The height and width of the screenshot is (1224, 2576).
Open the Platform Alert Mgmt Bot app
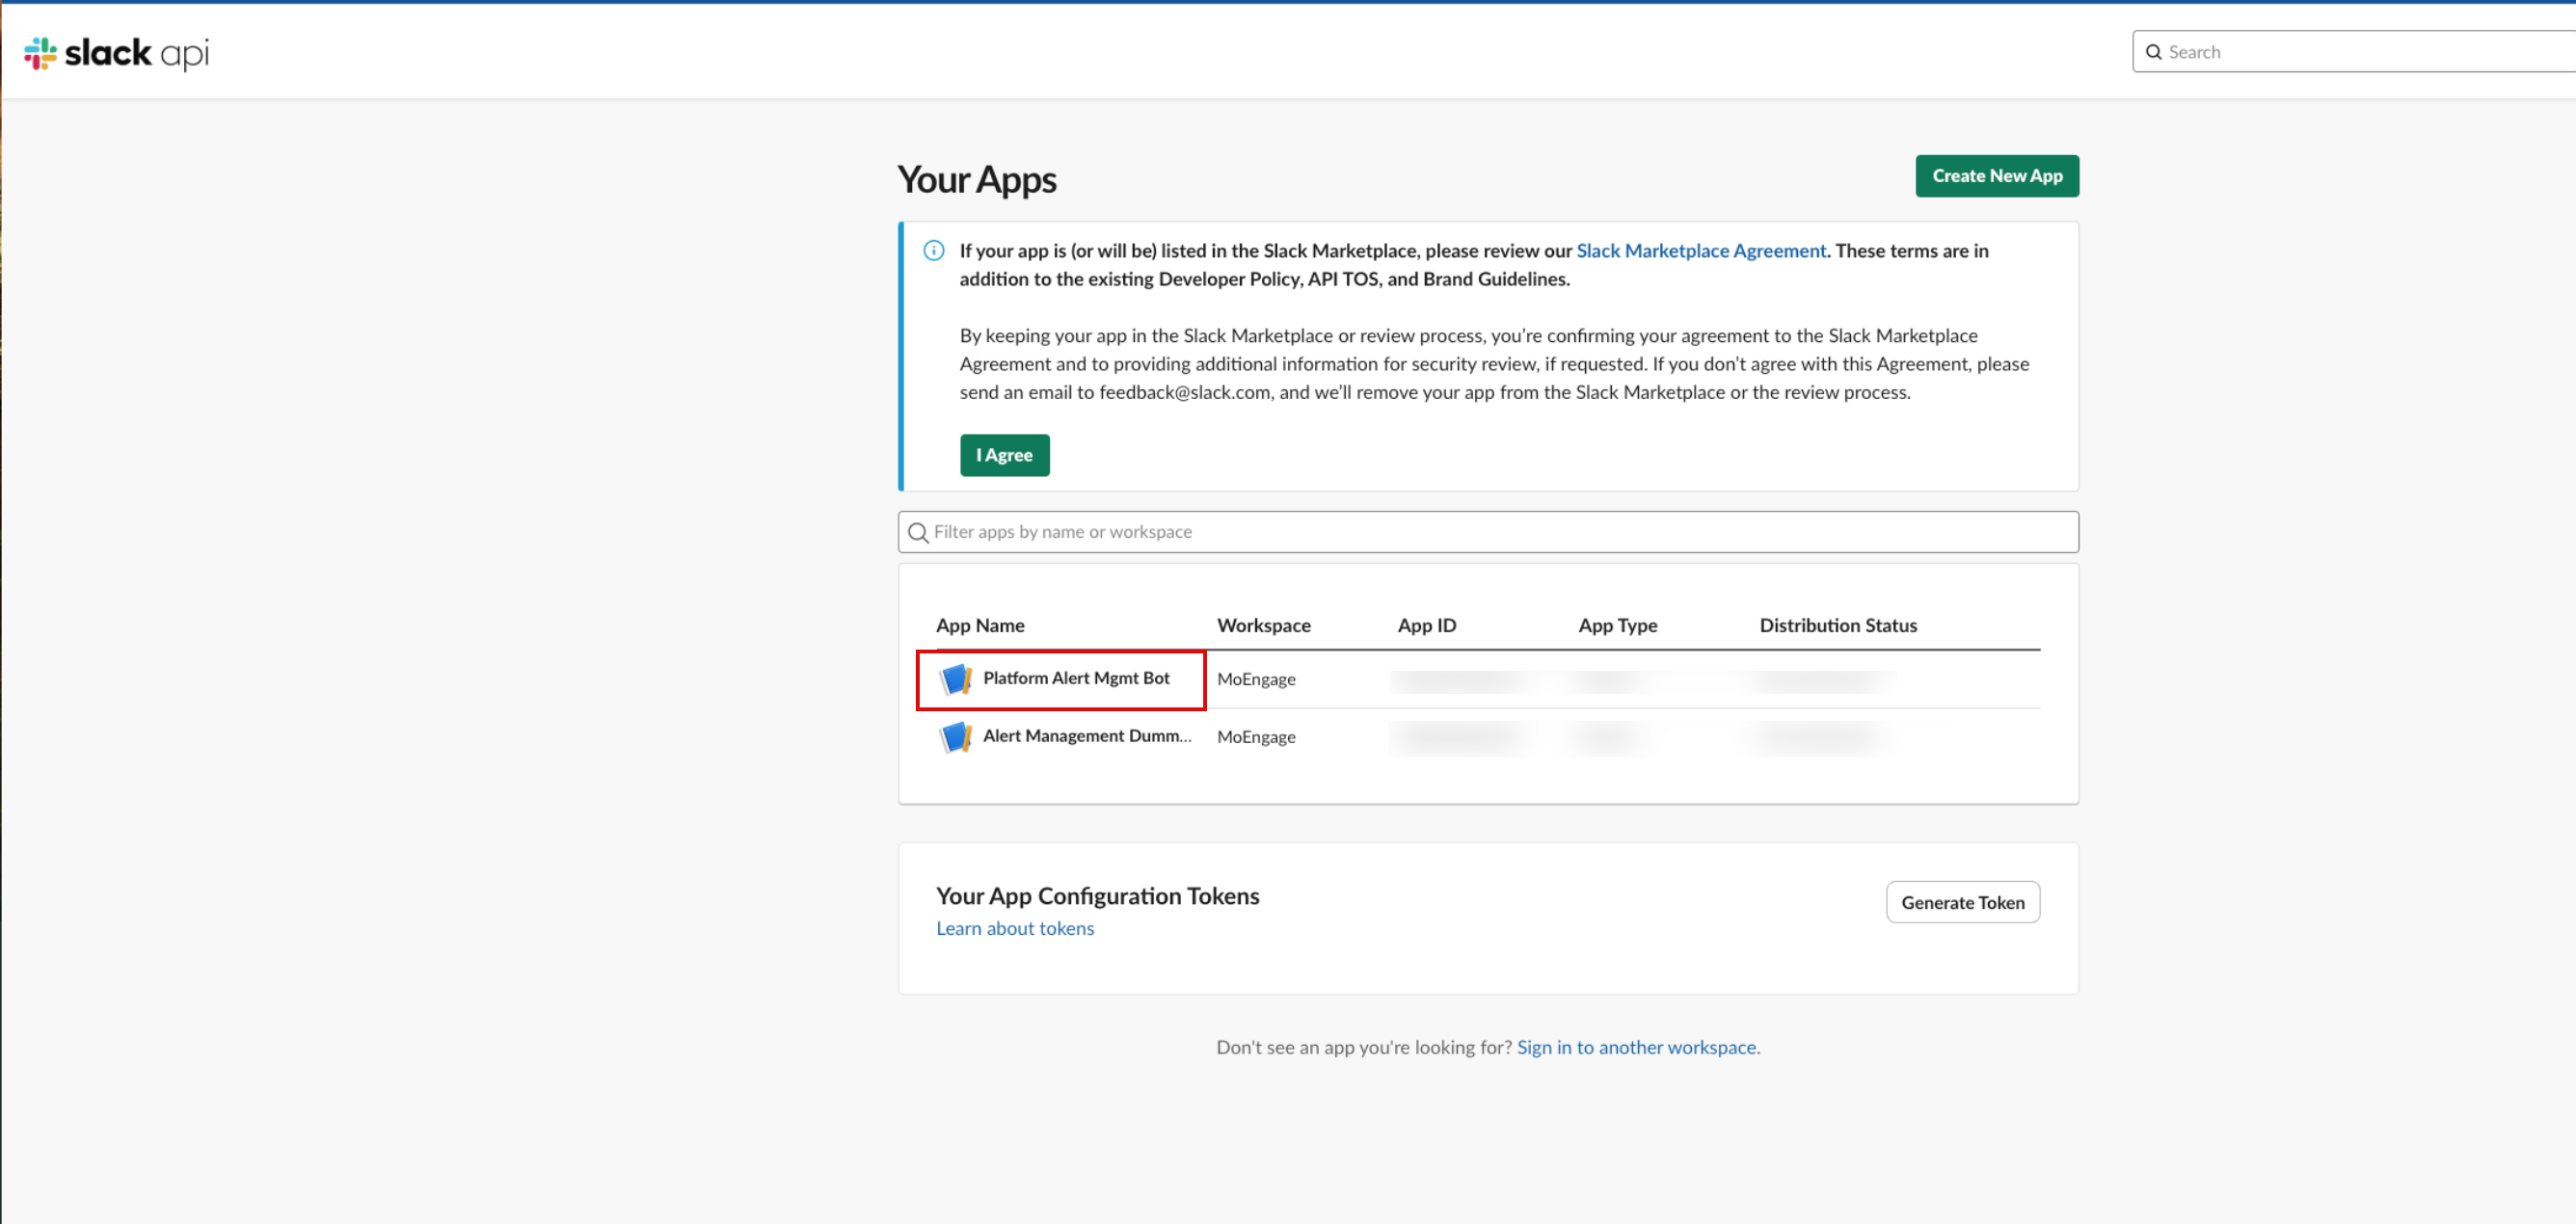(x=1075, y=678)
